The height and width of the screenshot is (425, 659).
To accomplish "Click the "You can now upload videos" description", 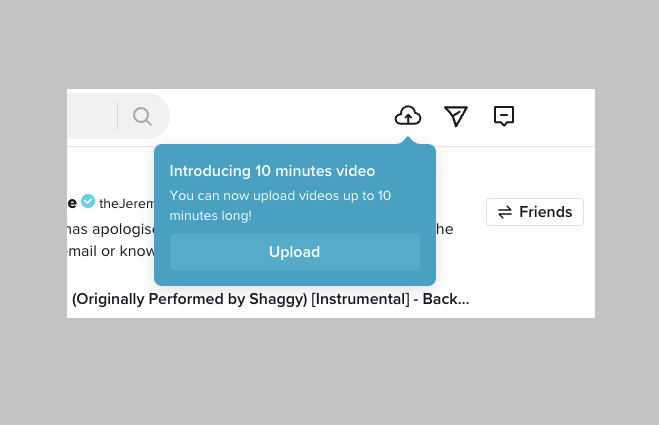I will click(x=280, y=195).
